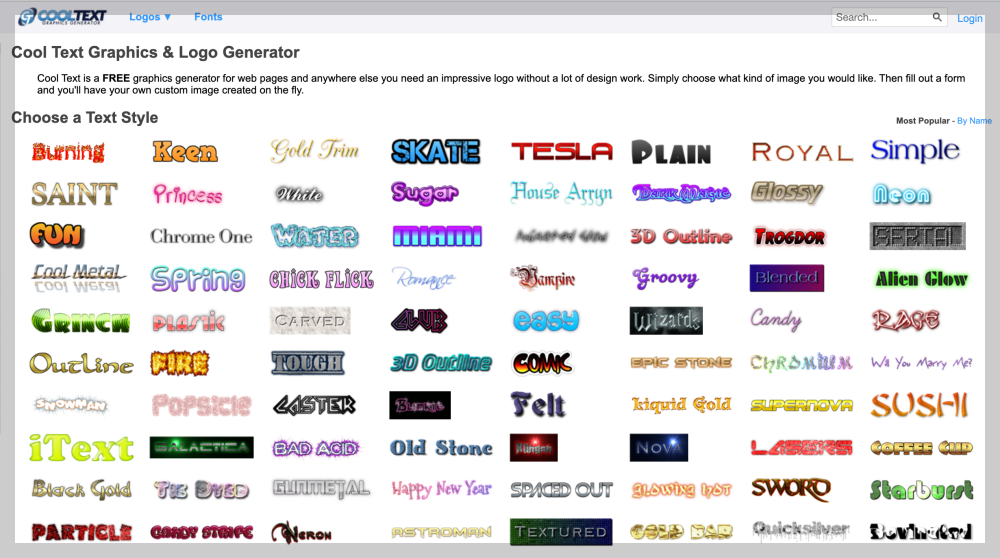Screen dimensions: 1000x558
Task: Choose the SKATE logo style
Action: click(436, 152)
